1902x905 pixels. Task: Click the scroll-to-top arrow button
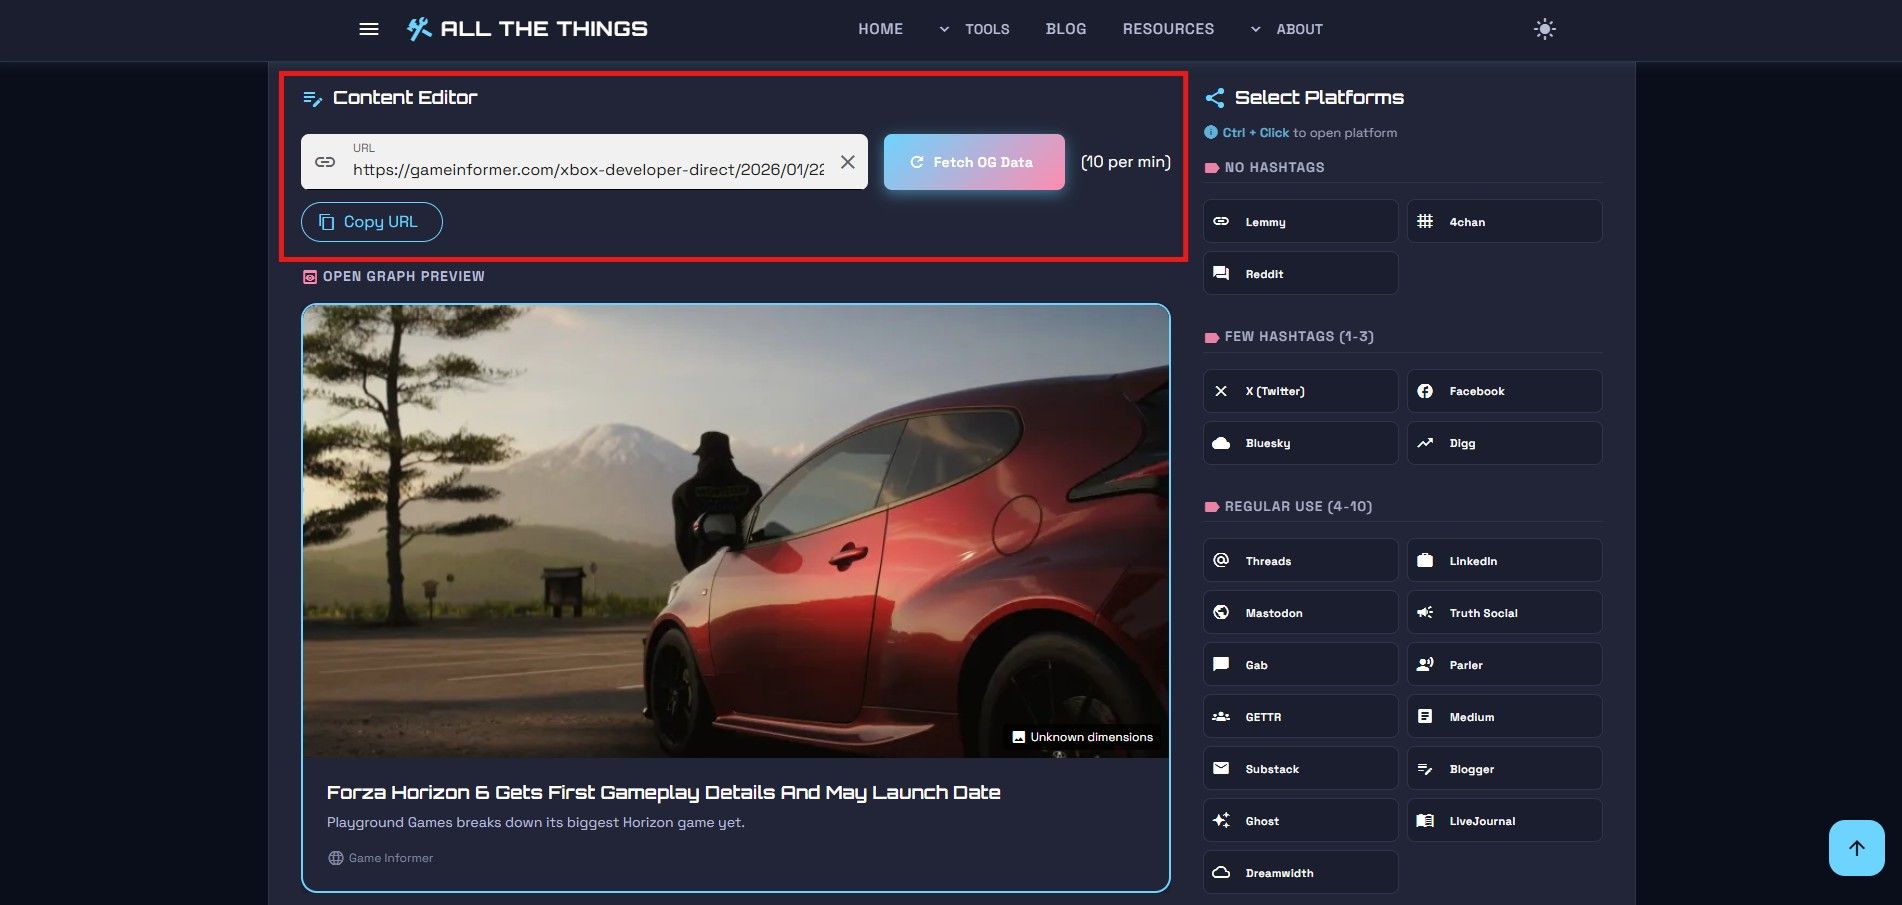click(x=1856, y=847)
